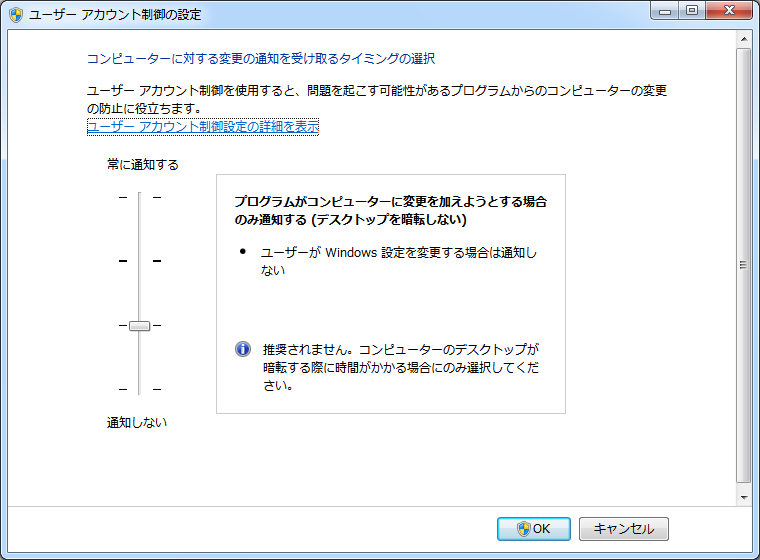Click the blue heading about notification timing
This screenshot has width=760, height=560.
tap(261, 59)
